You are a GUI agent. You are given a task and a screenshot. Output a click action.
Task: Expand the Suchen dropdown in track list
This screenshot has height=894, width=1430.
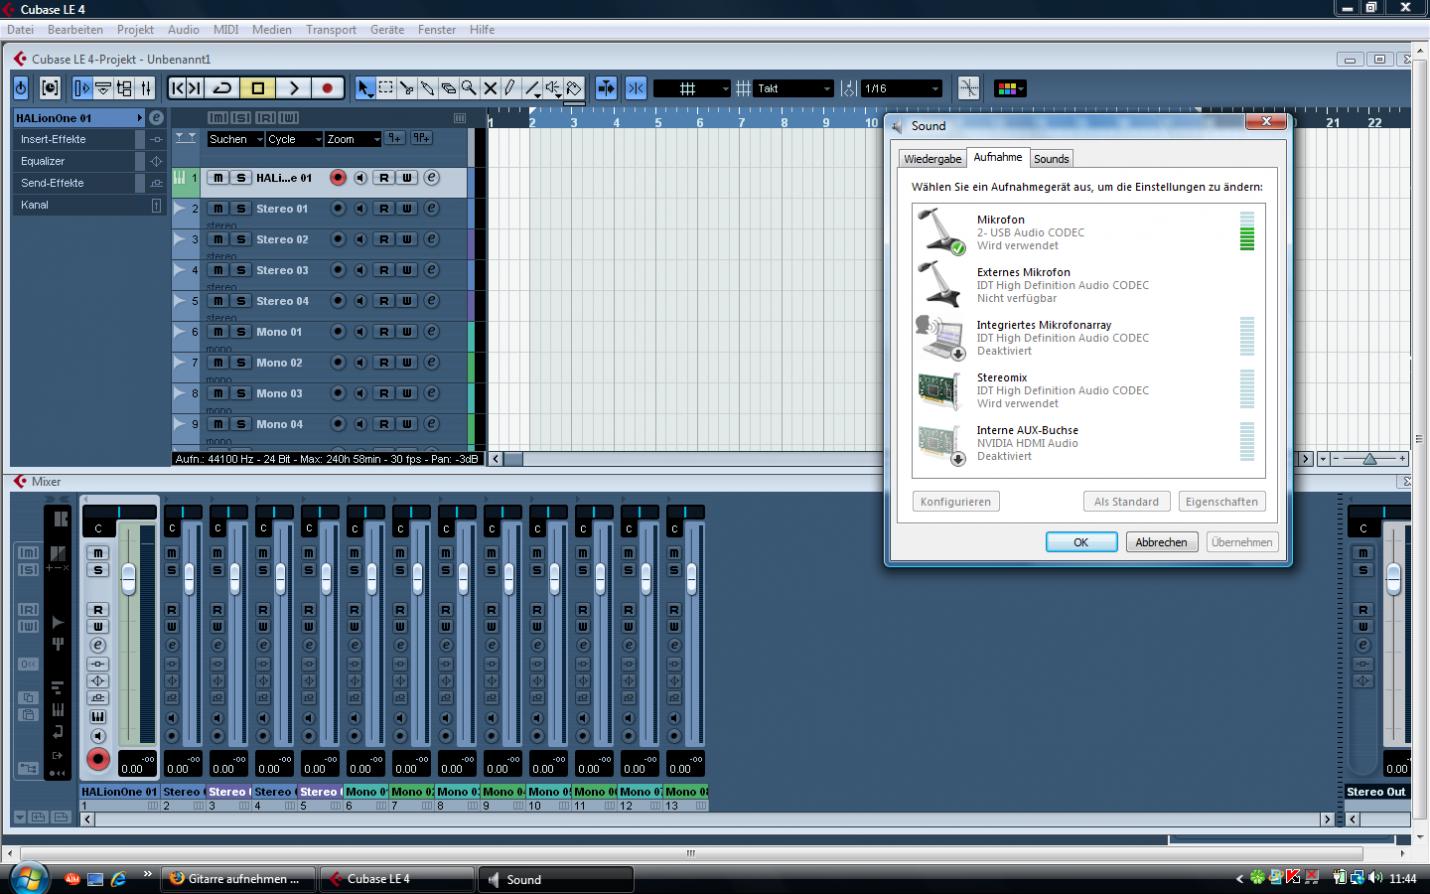point(234,140)
